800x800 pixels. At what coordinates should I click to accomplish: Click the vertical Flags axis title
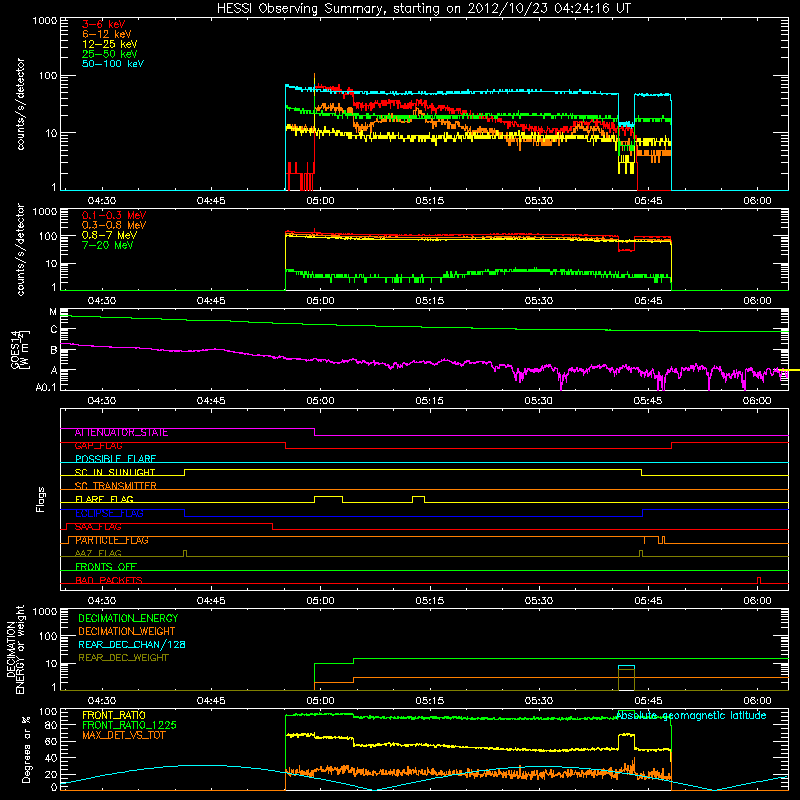point(41,499)
